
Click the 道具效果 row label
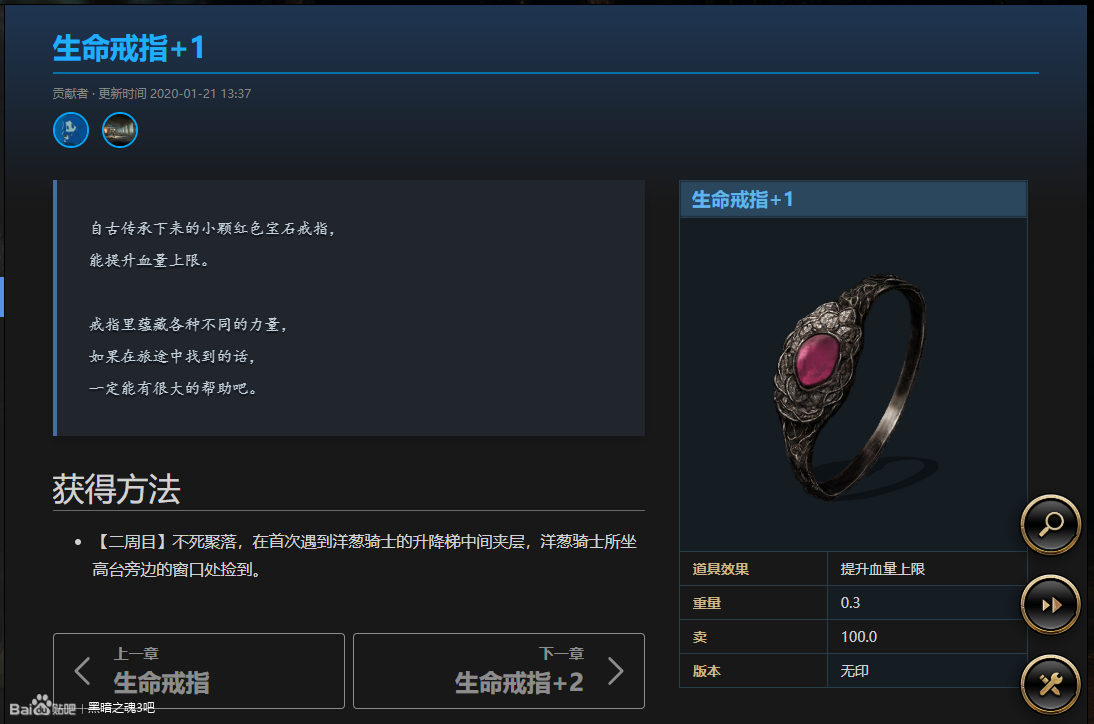(721, 569)
